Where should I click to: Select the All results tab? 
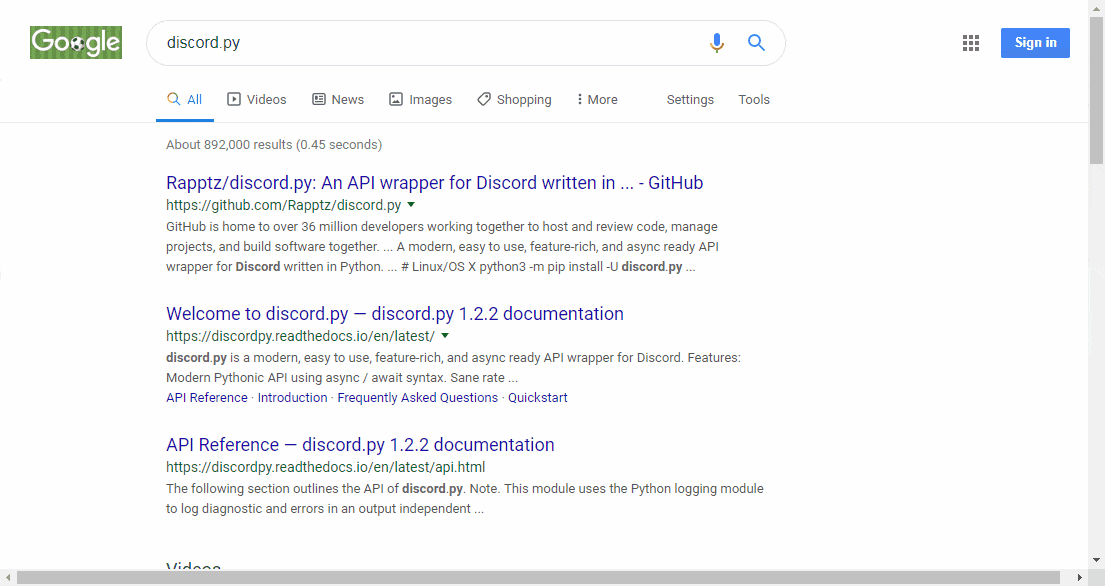(185, 99)
